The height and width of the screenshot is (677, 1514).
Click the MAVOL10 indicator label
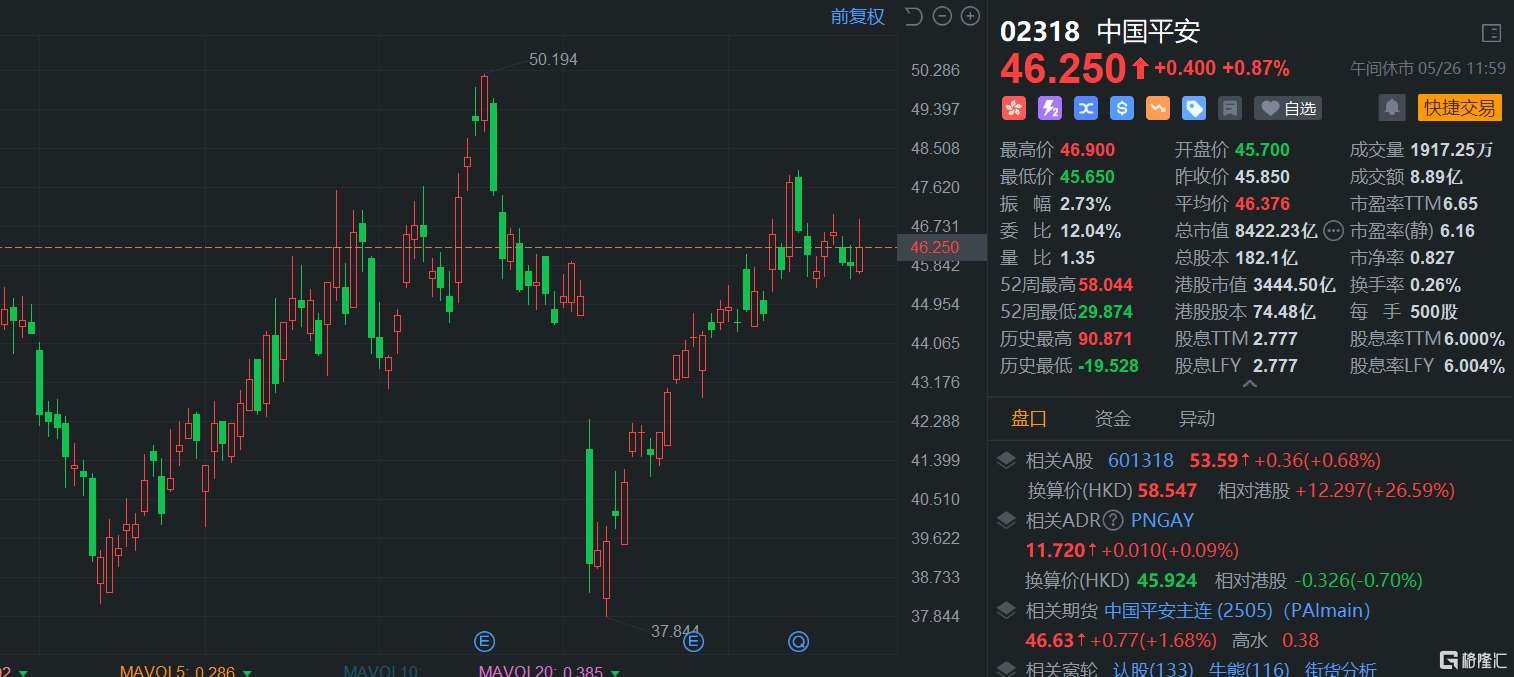[x=382, y=672]
